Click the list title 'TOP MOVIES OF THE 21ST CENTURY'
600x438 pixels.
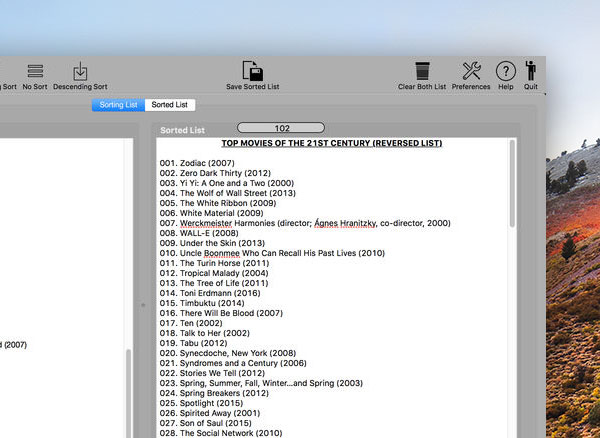click(332, 143)
